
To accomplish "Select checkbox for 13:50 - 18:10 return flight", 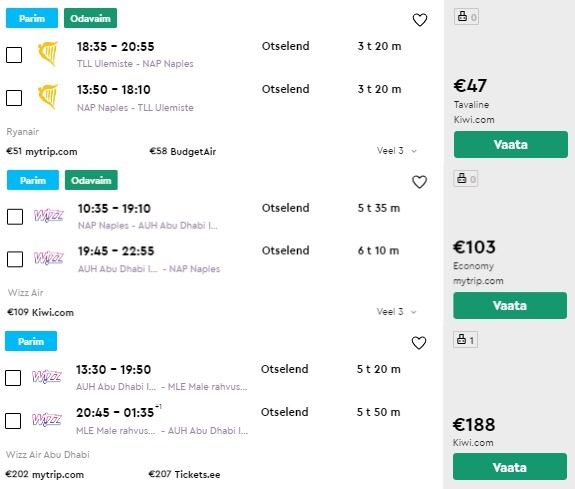I will (x=14, y=98).
